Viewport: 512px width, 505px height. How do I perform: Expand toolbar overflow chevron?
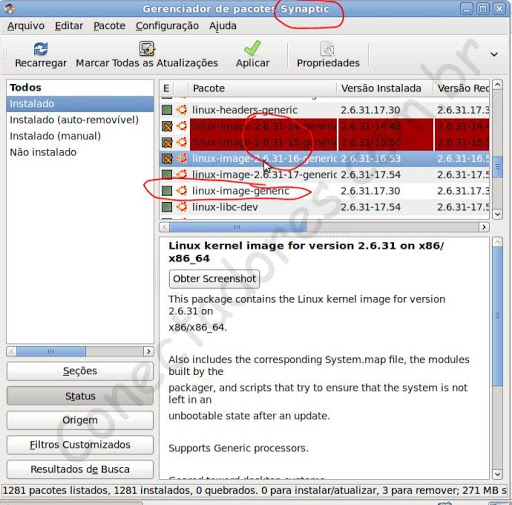pos(494,54)
